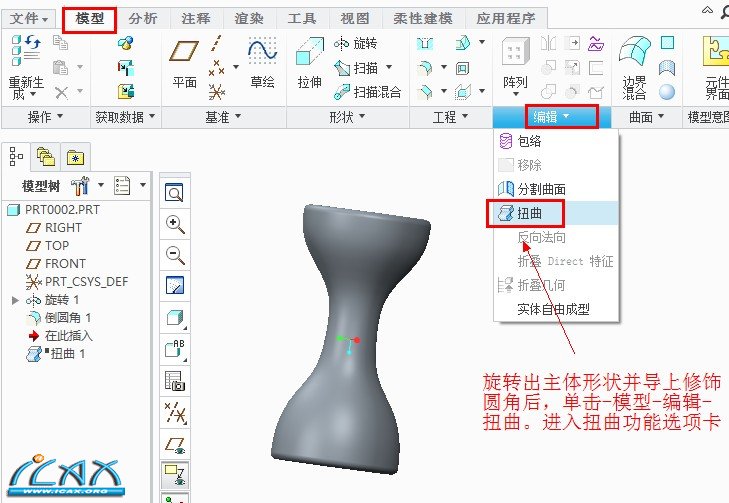
Task: Switch to the 视图 ribbon tab
Action: (355, 19)
